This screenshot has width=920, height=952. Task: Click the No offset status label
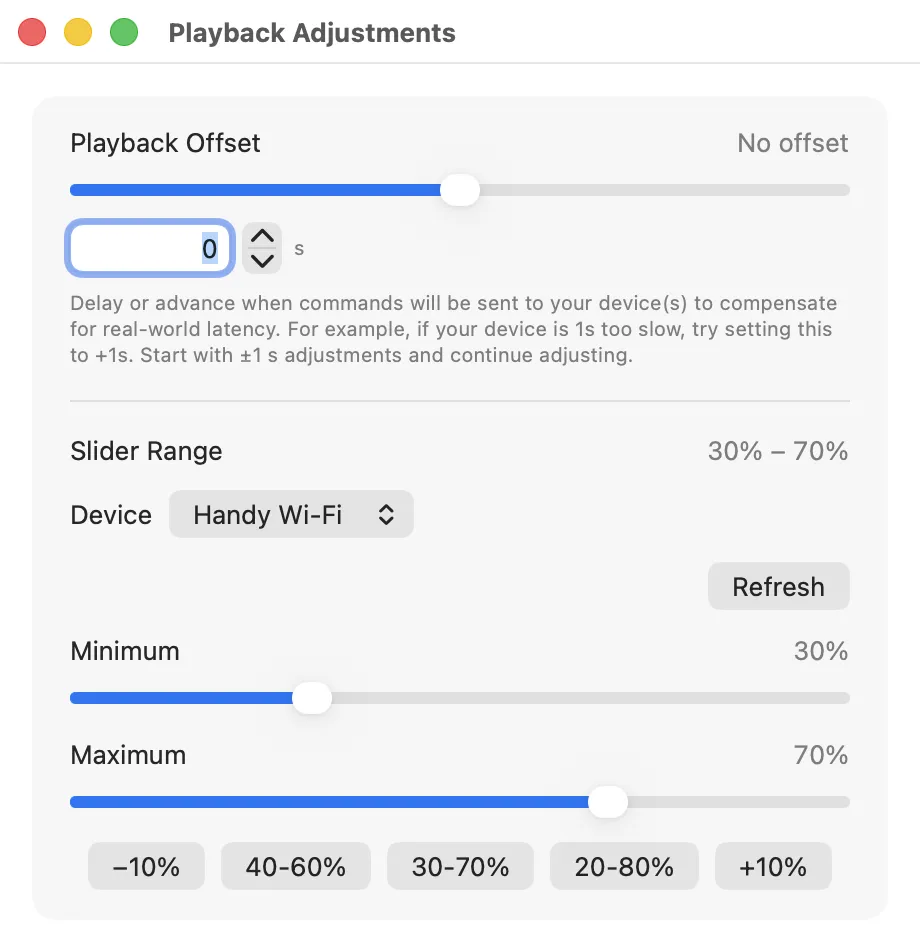791,143
